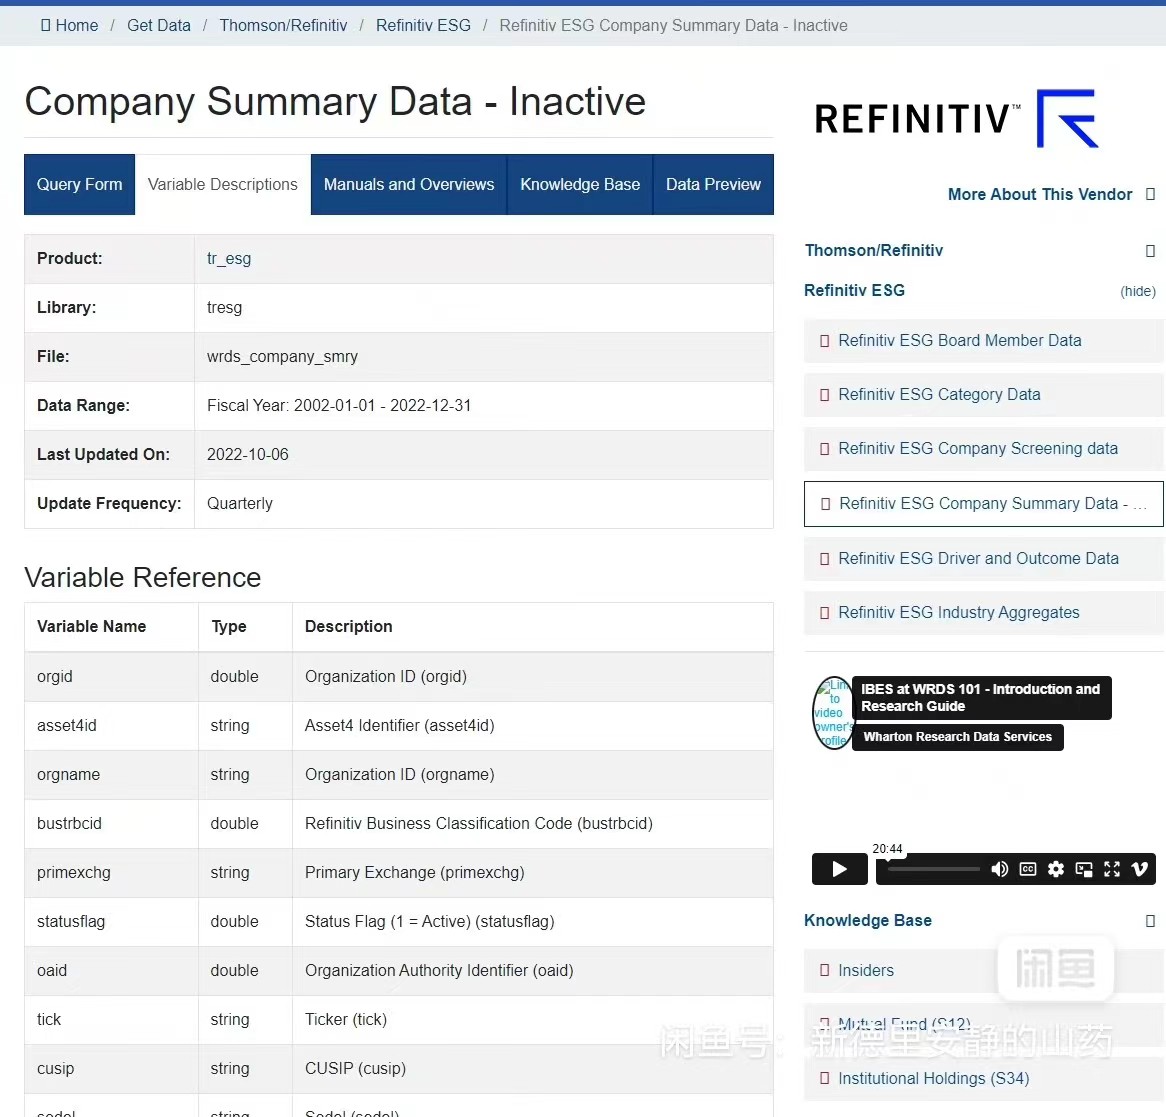Open the video settings gear
The height and width of the screenshot is (1117, 1166).
[1056, 869]
